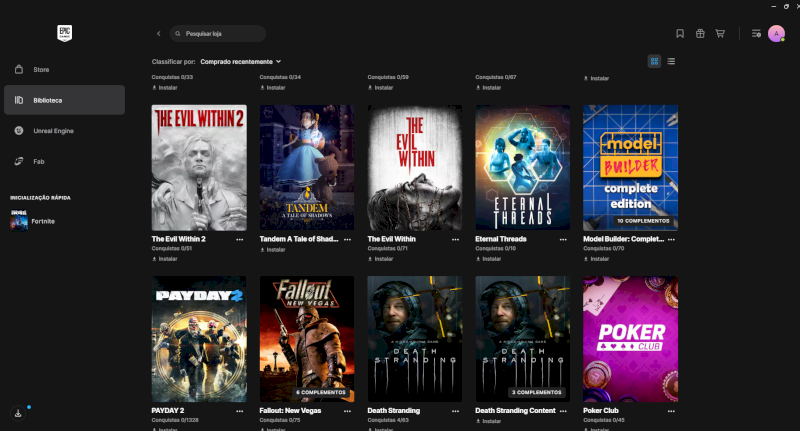Open the Comprado recentemente sort dropdown
Screen dimensions: 800x431
point(240,62)
